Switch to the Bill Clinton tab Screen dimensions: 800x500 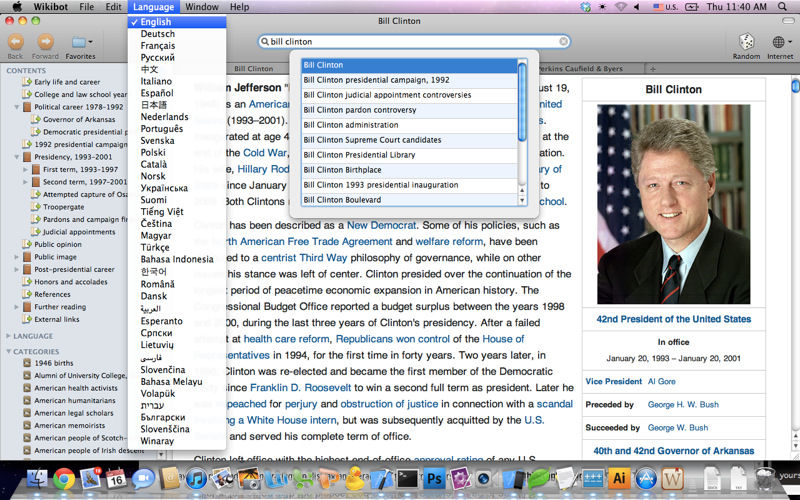[x=254, y=68]
